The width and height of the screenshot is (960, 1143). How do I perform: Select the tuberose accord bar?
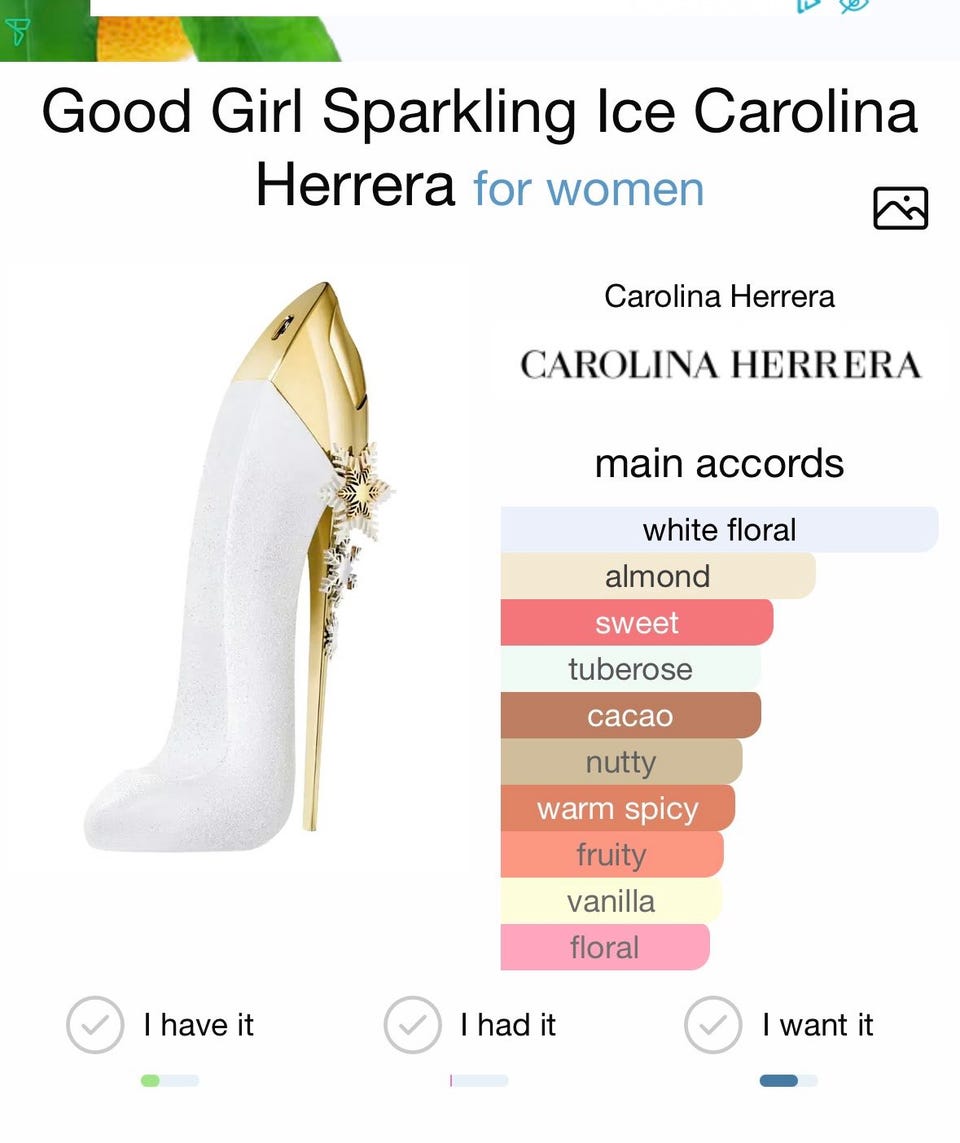tap(630, 669)
